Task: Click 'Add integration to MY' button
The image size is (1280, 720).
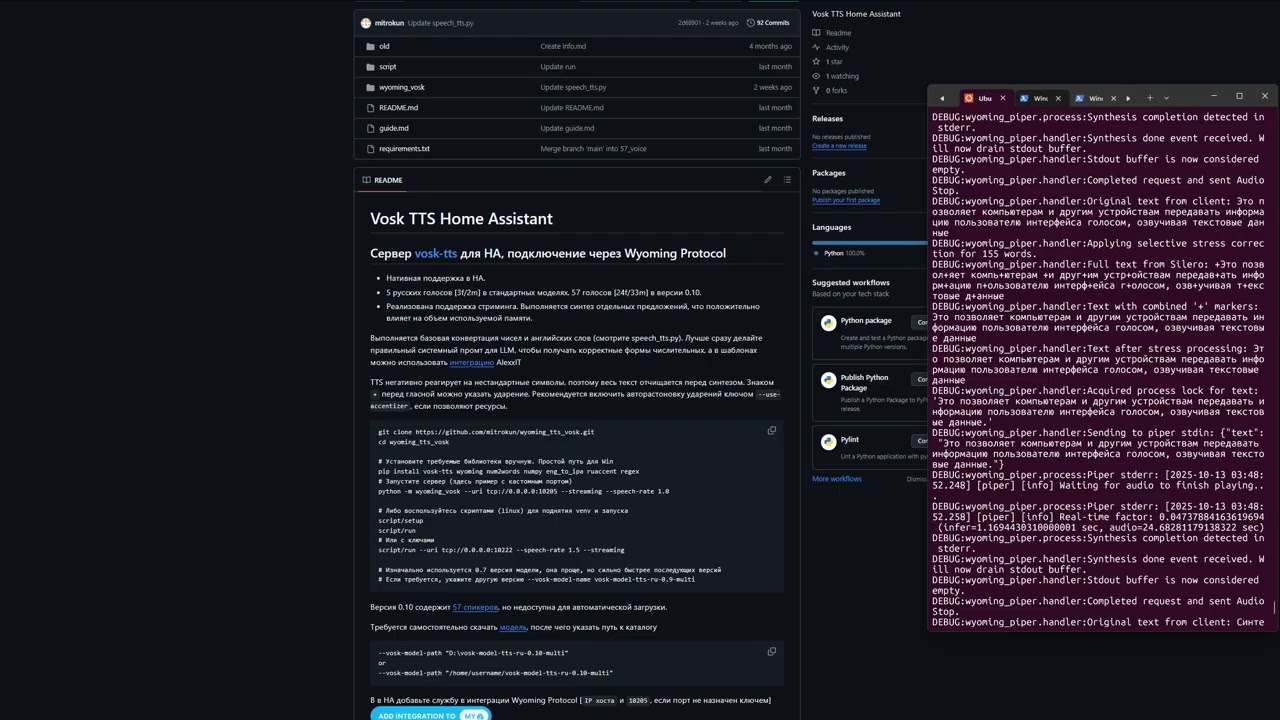Action: pyautogui.click(x=431, y=715)
